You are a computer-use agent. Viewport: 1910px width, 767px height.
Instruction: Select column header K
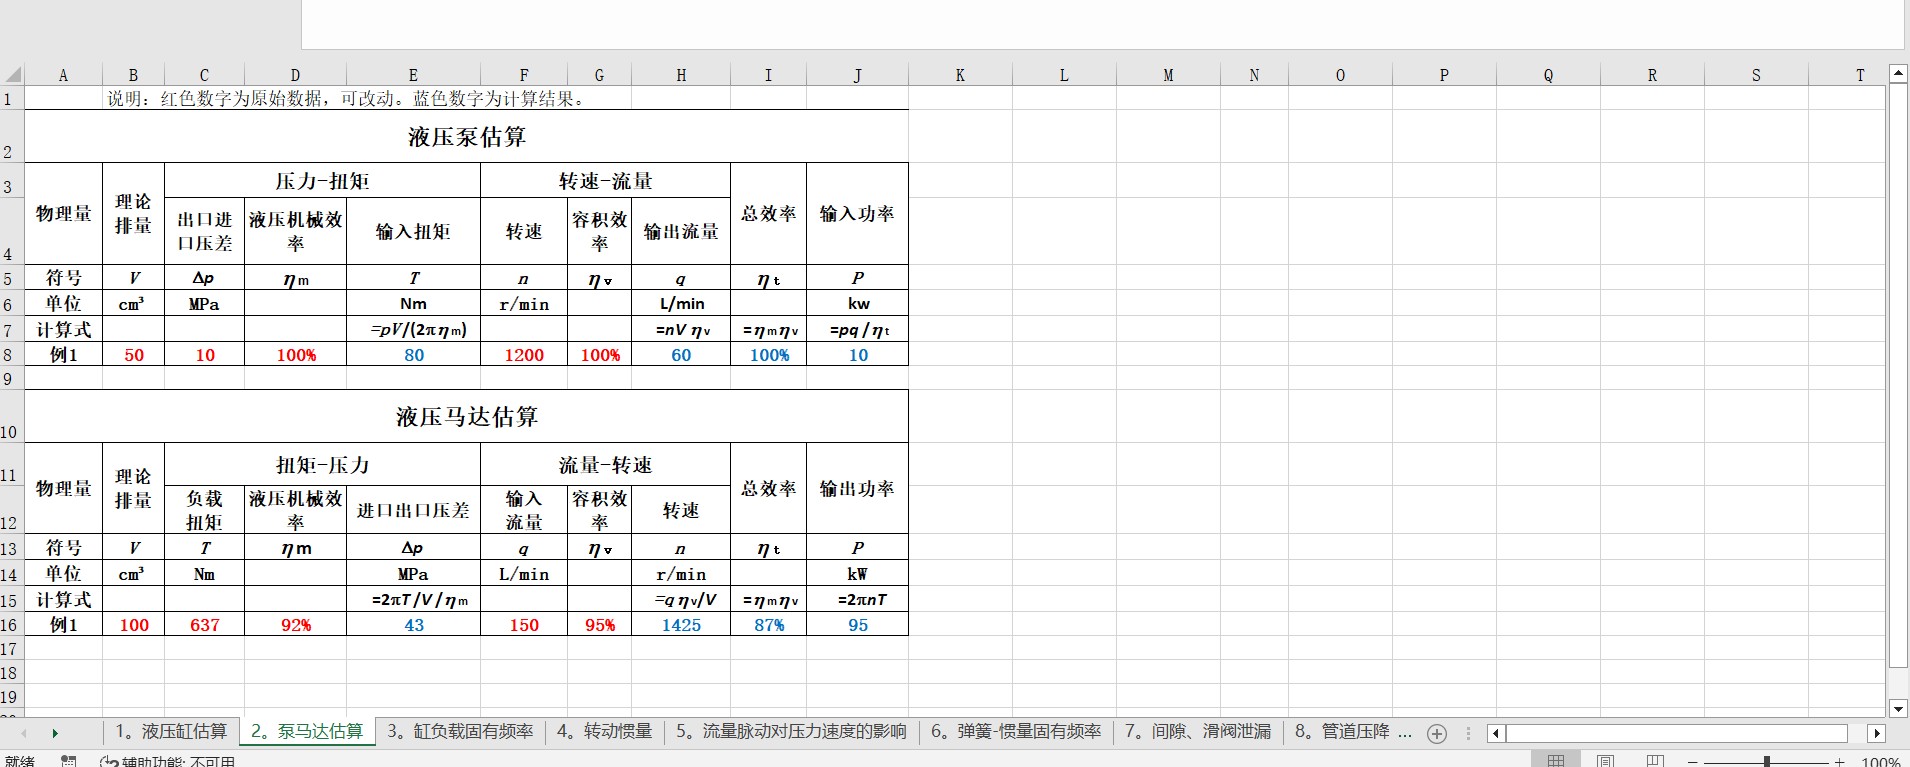[960, 75]
